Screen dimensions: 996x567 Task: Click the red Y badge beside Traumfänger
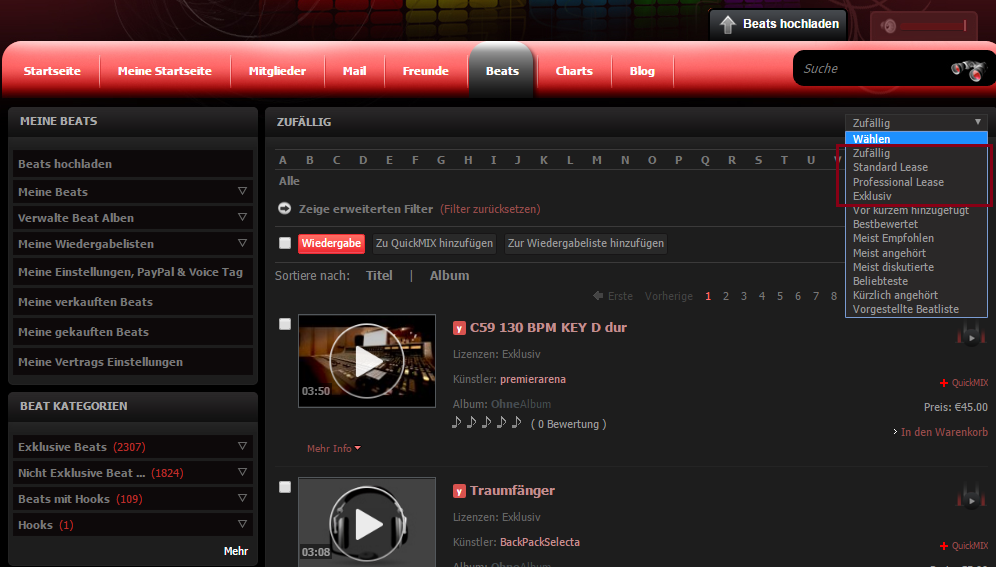(x=459, y=491)
